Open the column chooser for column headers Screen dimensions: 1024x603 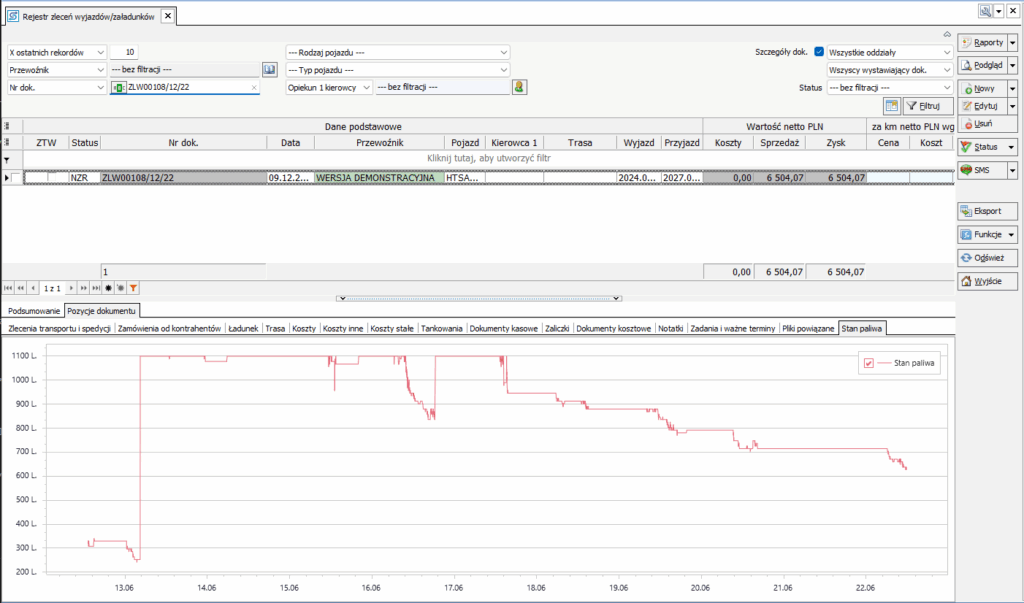coord(7,142)
